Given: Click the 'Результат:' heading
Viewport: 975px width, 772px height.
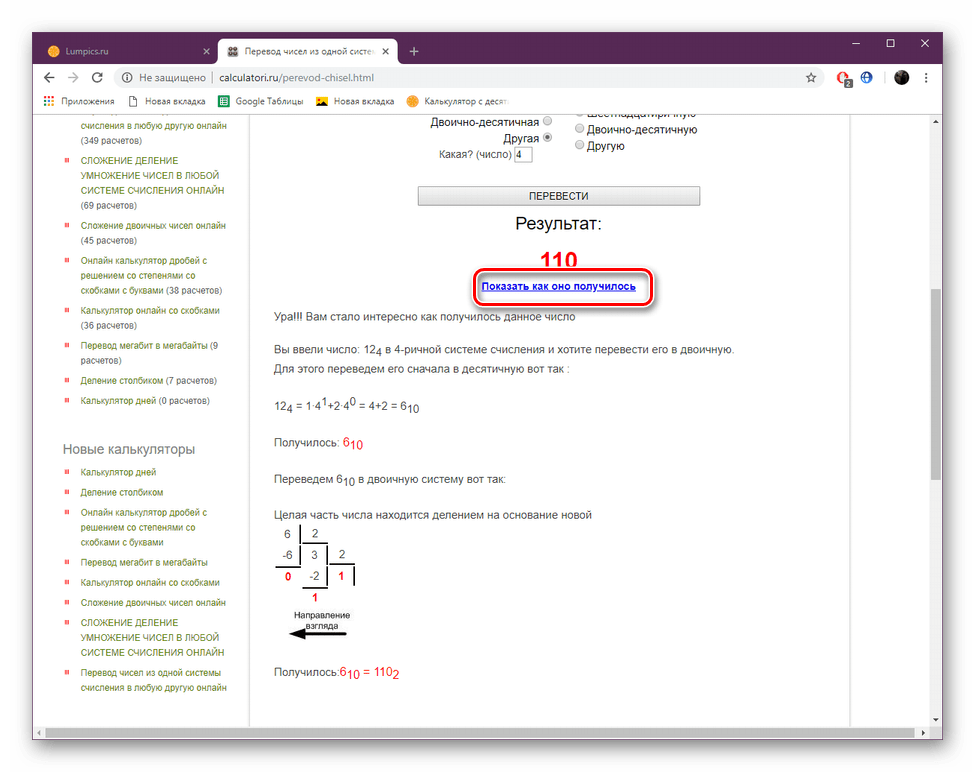Looking at the screenshot, I should pos(558,224).
